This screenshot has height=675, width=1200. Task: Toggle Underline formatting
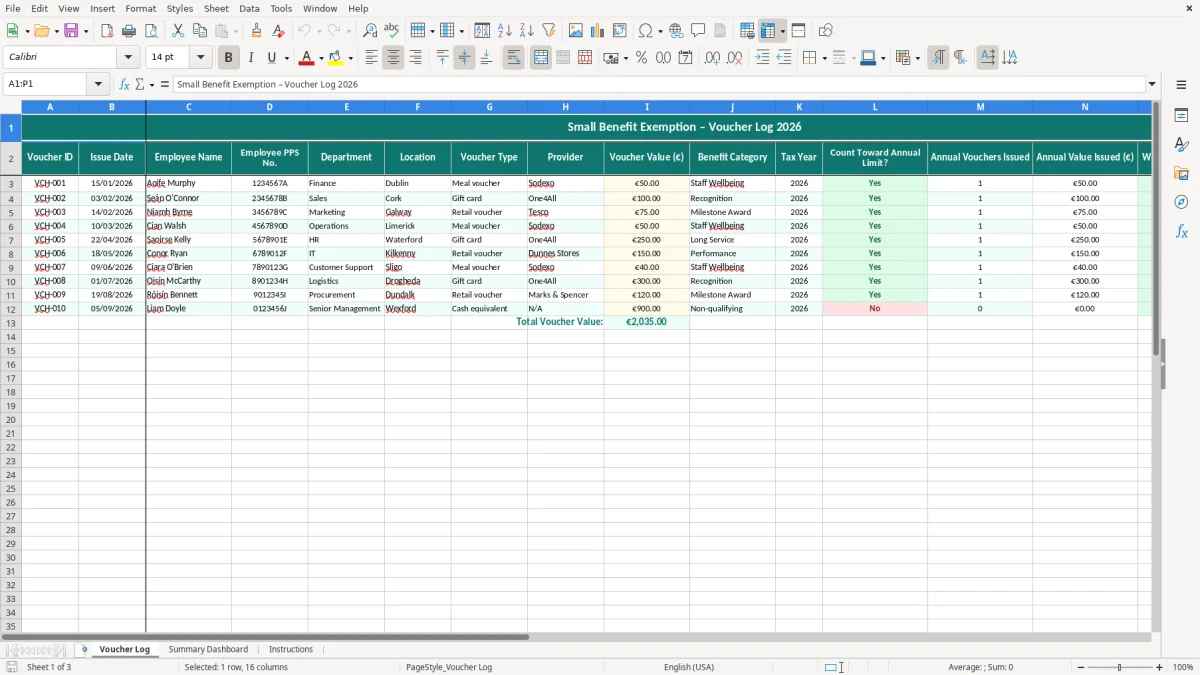point(272,58)
